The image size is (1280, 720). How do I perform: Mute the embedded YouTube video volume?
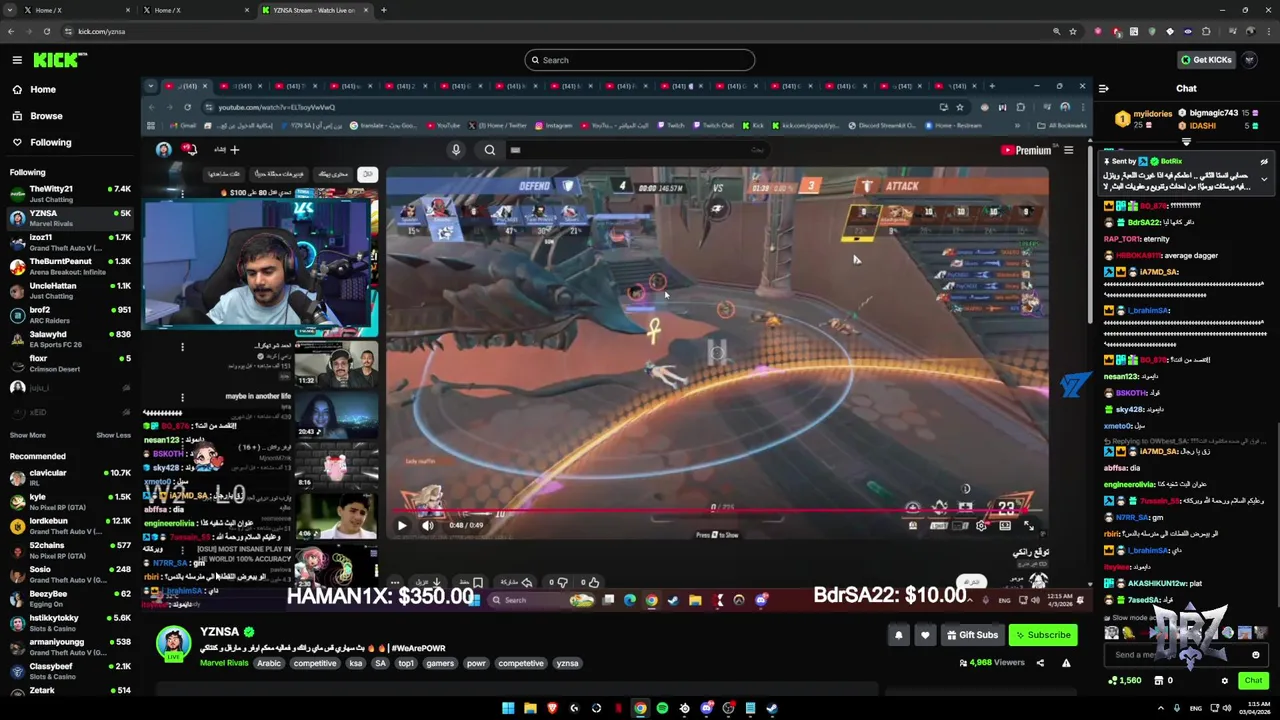[428, 525]
